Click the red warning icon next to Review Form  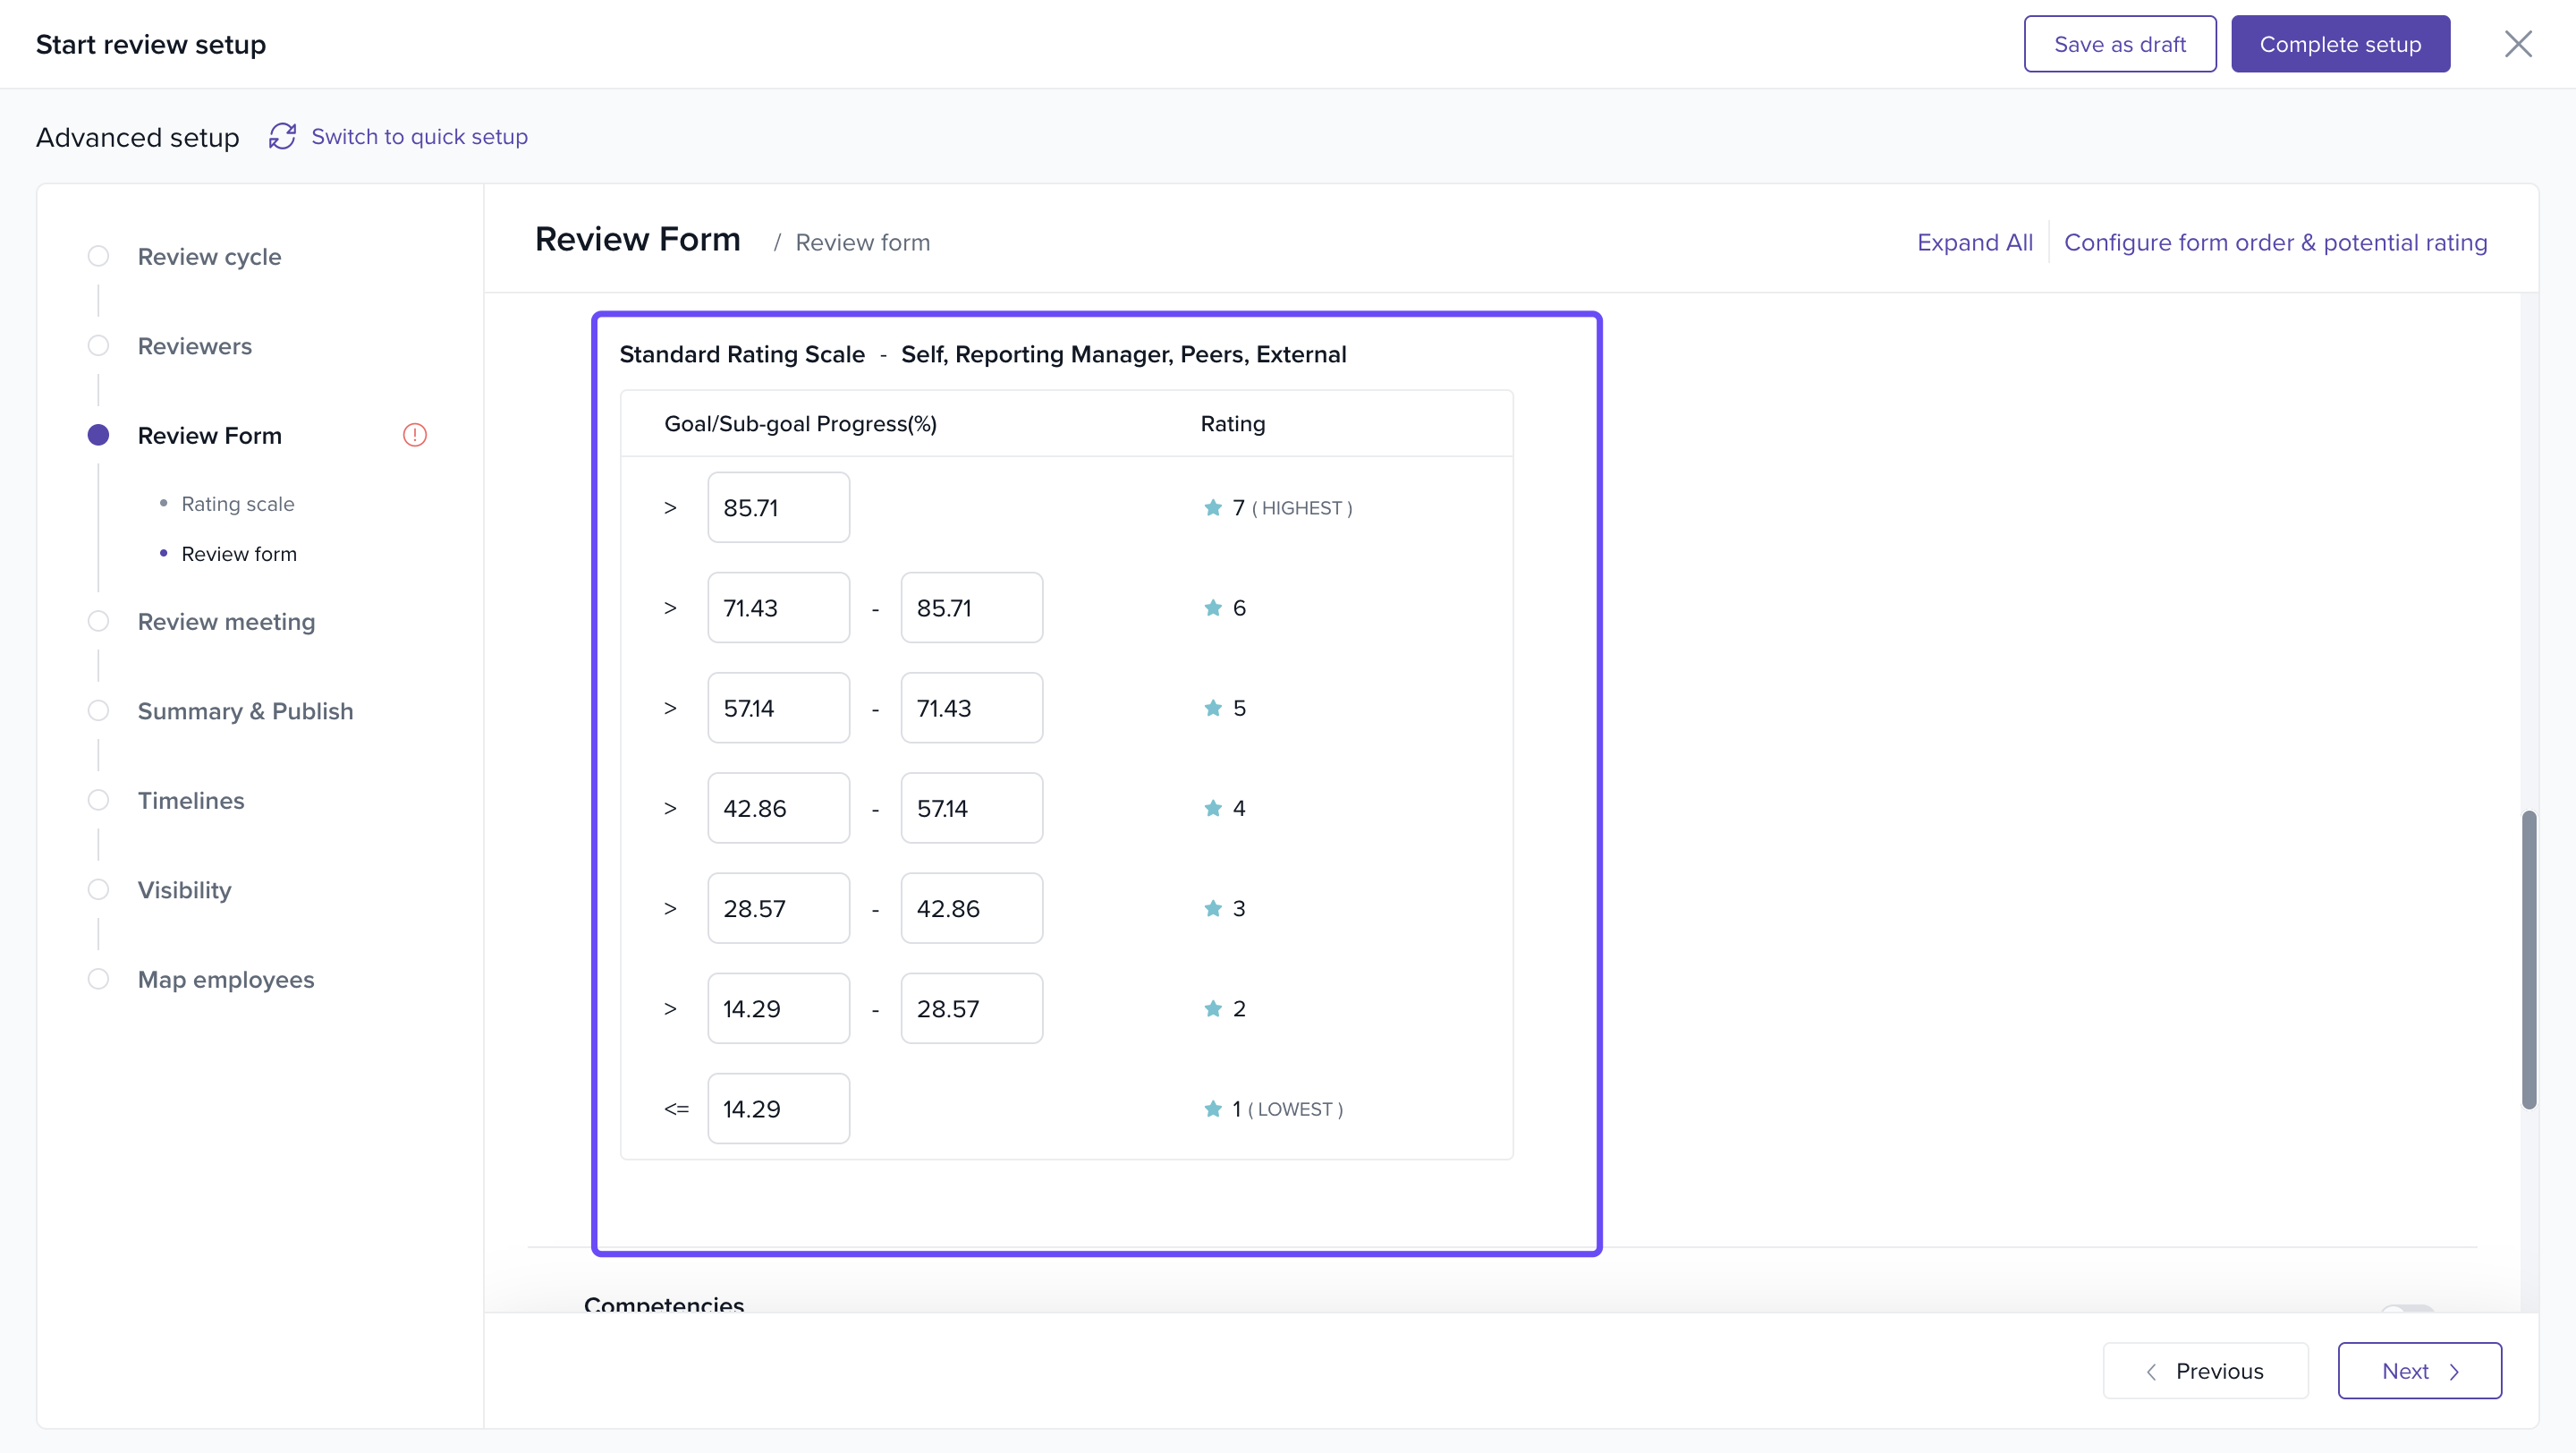[414, 435]
